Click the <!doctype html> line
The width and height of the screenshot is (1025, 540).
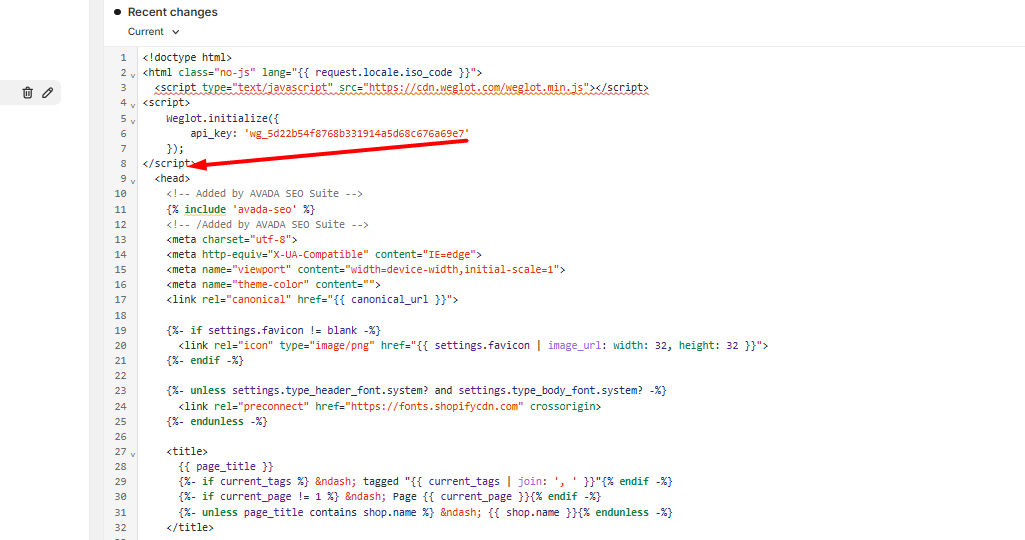[187, 58]
